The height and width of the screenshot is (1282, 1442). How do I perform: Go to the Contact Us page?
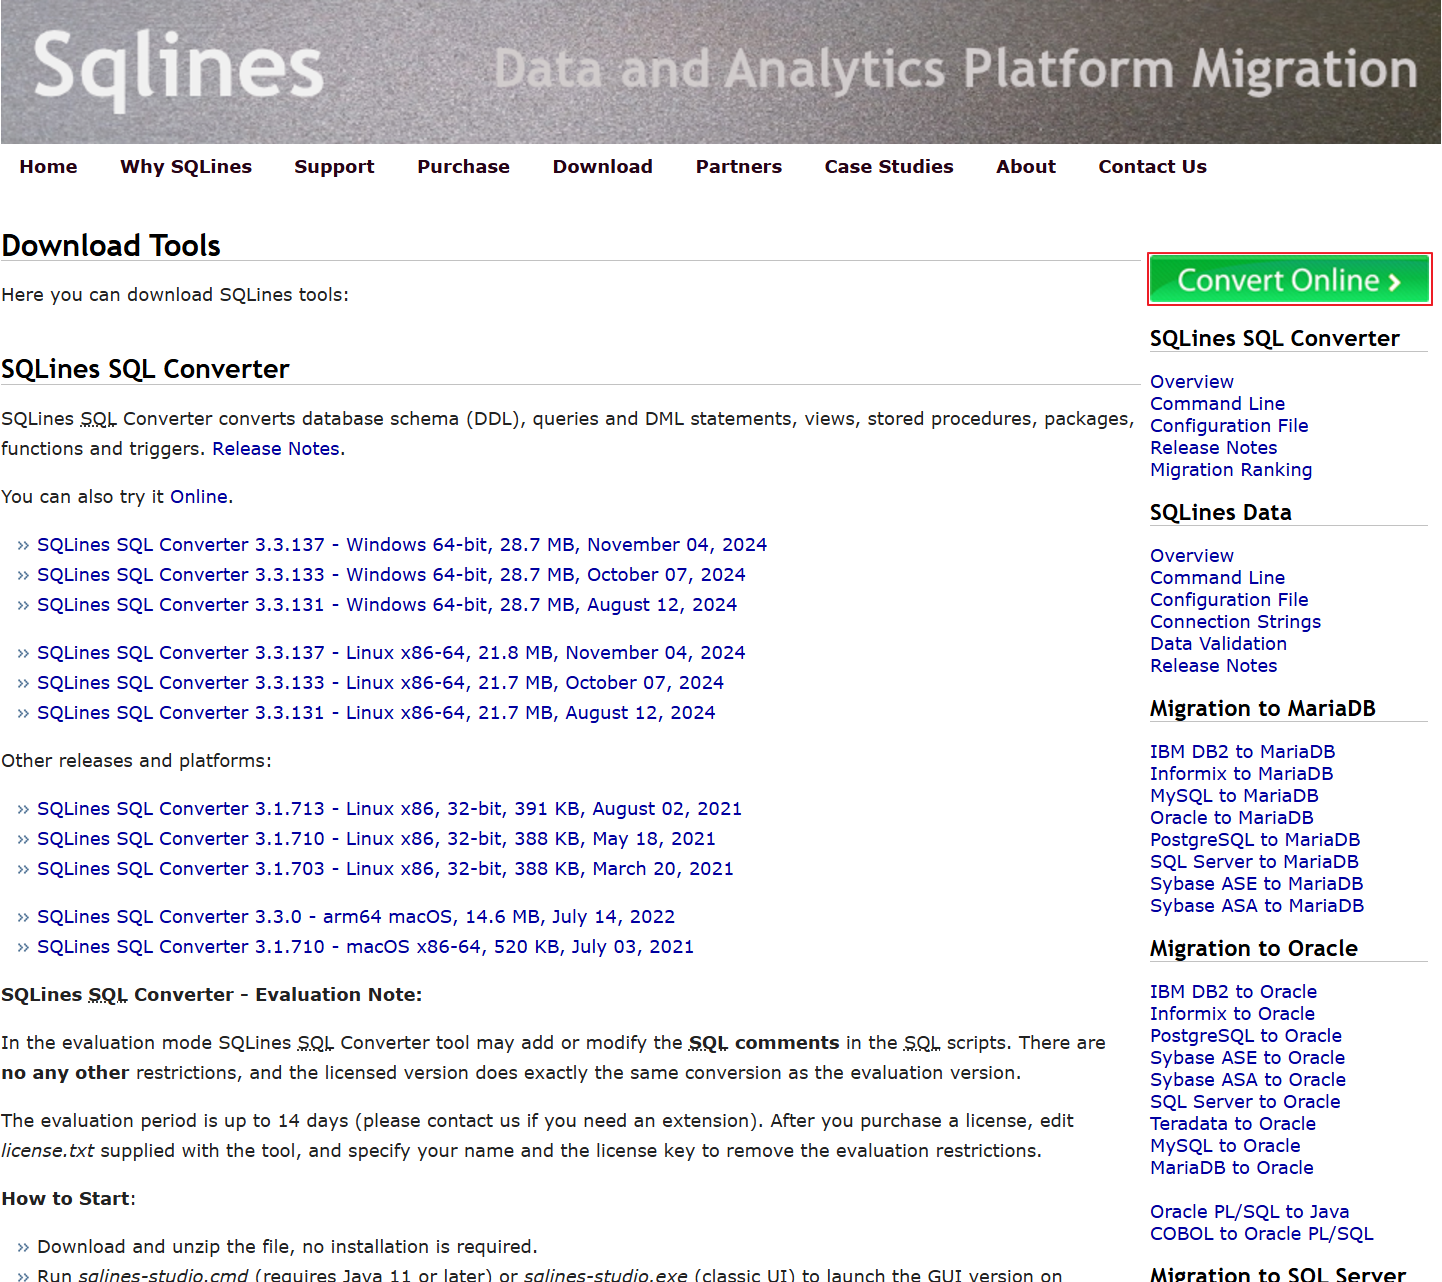[x=1153, y=167]
